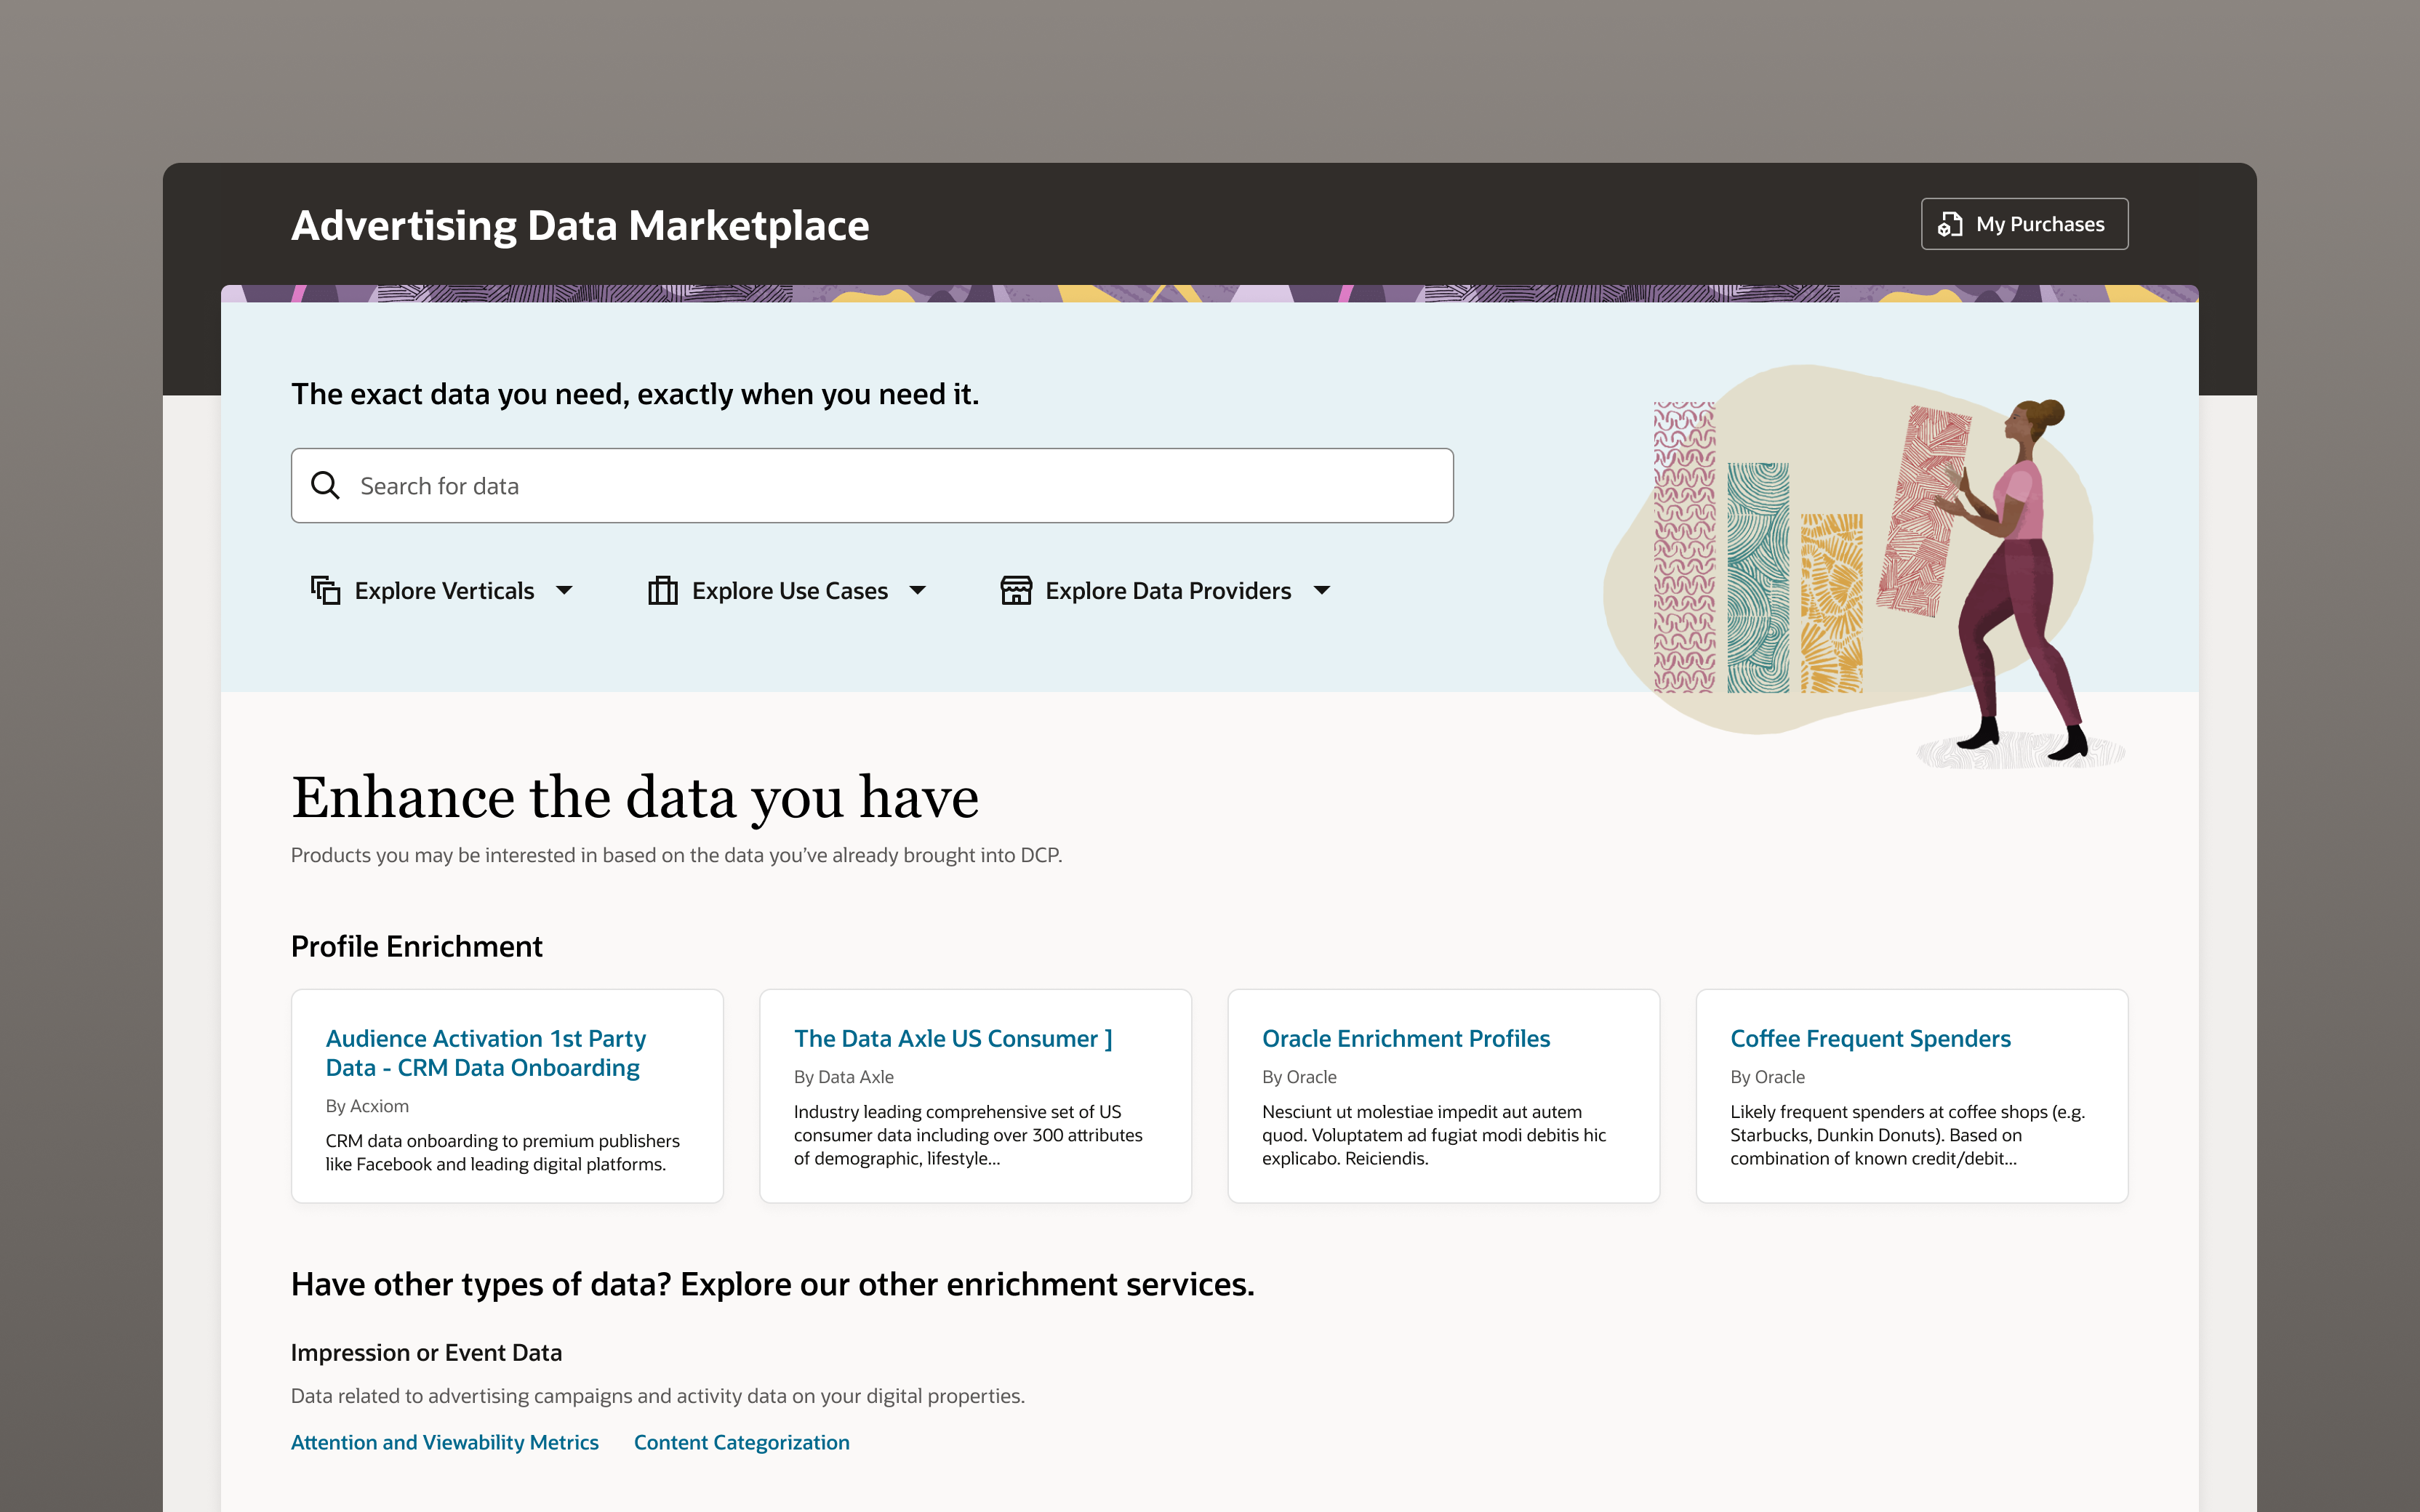Click the briefcase icon beside Explore Use Cases
Viewport: 2420px width, 1512px height.
[x=662, y=590]
